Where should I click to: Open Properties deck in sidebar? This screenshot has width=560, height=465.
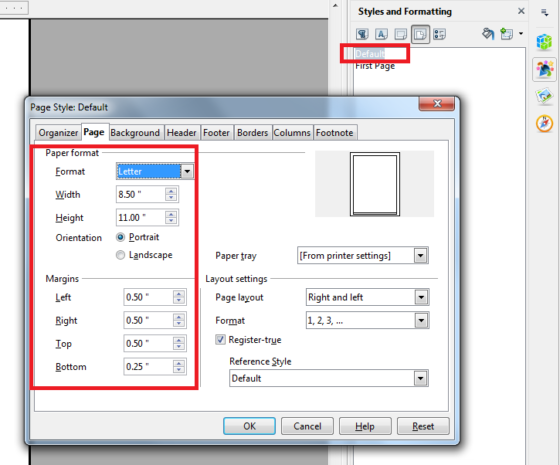coord(544,42)
